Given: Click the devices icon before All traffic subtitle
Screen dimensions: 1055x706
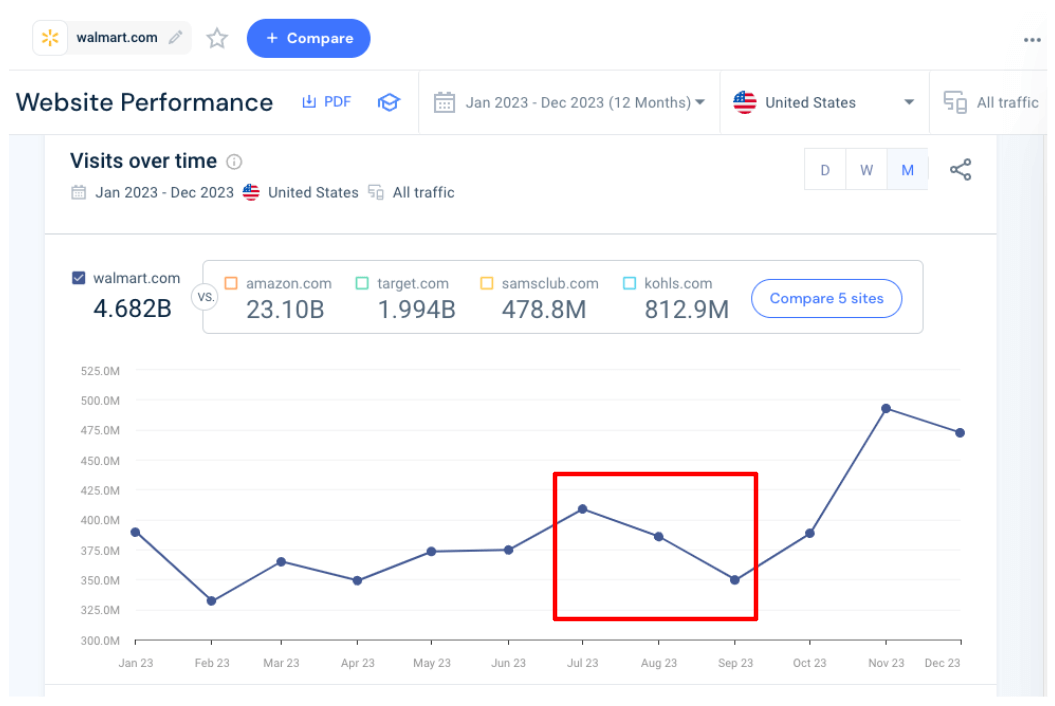Looking at the screenshot, I should (375, 192).
